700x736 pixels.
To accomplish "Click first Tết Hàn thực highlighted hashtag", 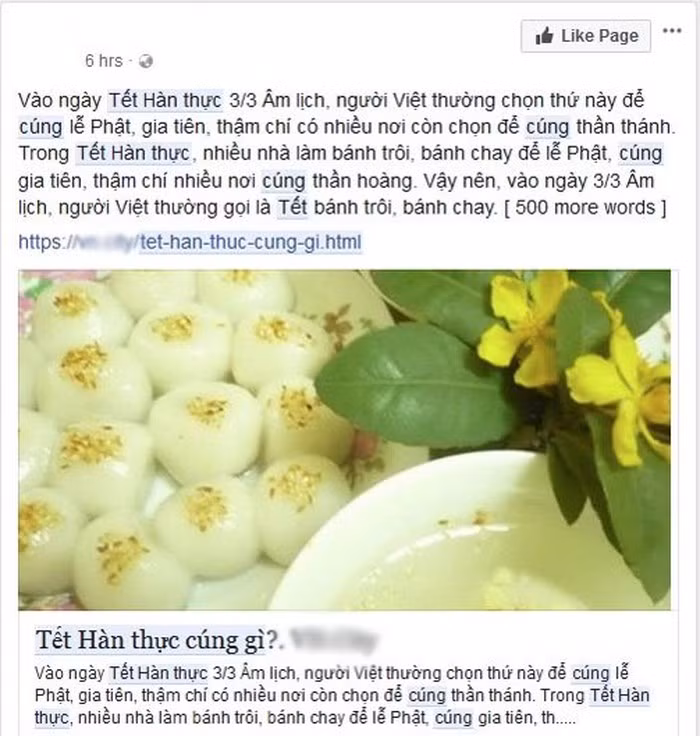I will [165, 100].
